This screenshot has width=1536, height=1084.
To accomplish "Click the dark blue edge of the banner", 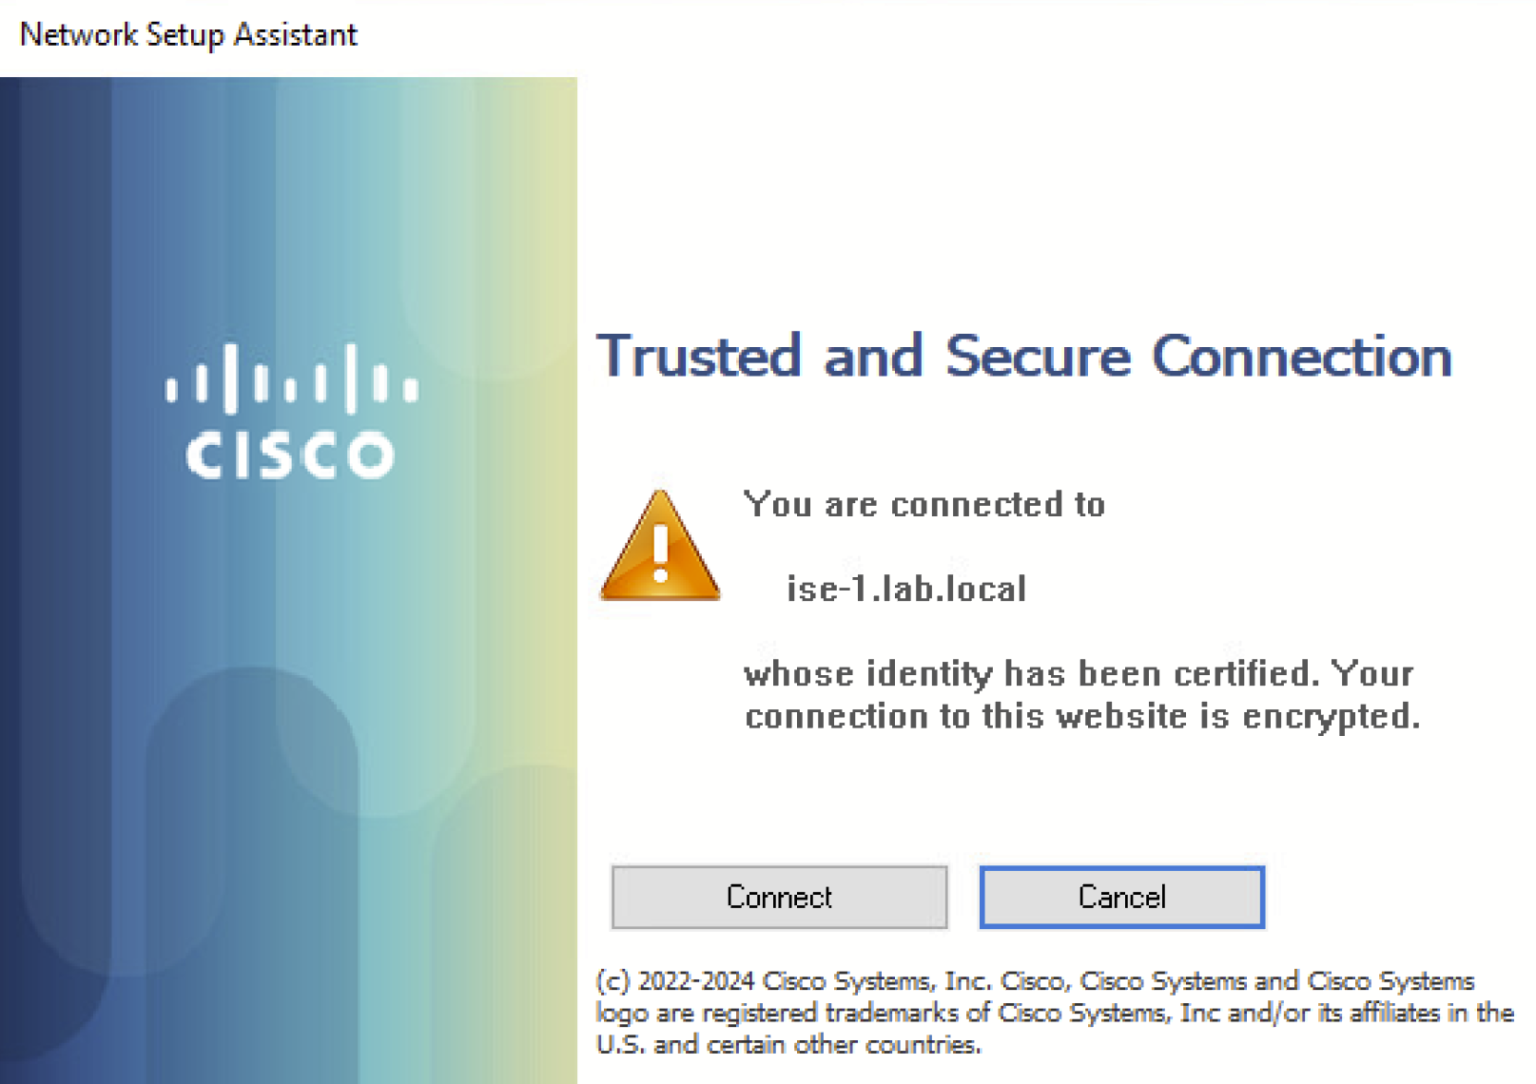I will [x=10, y=580].
